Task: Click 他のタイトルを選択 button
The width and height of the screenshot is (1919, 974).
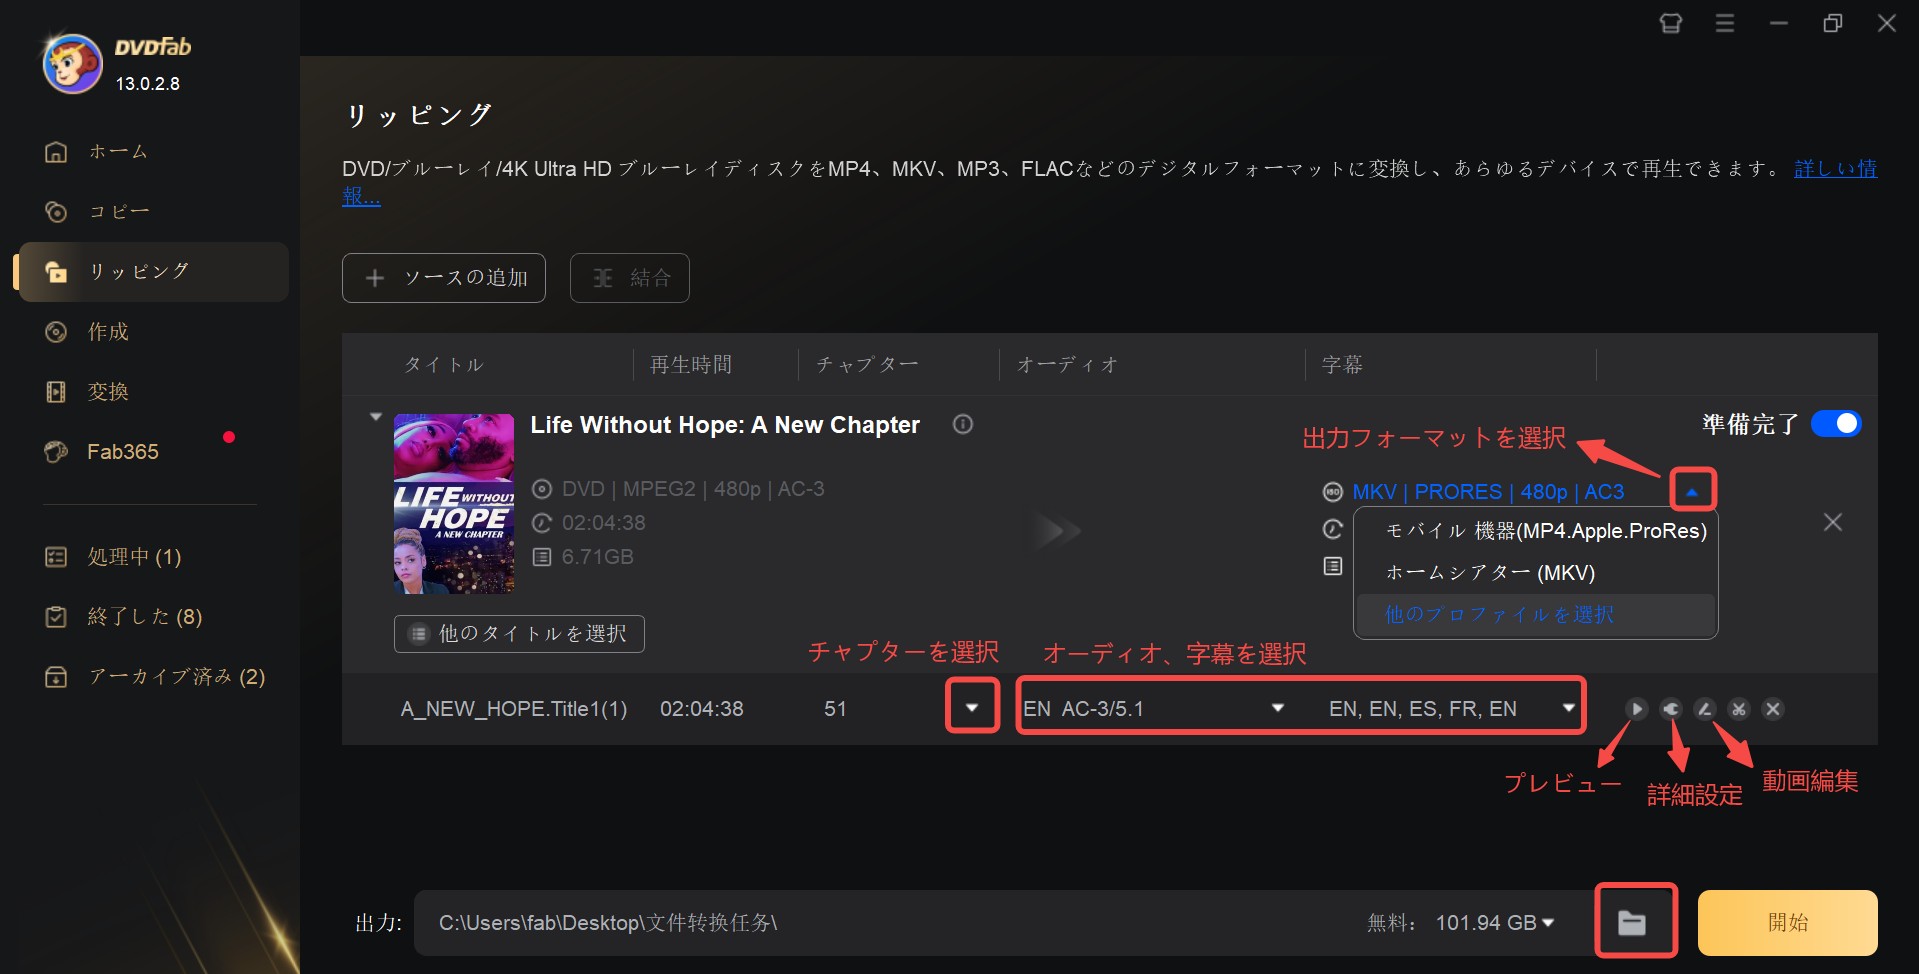Action: [519, 634]
